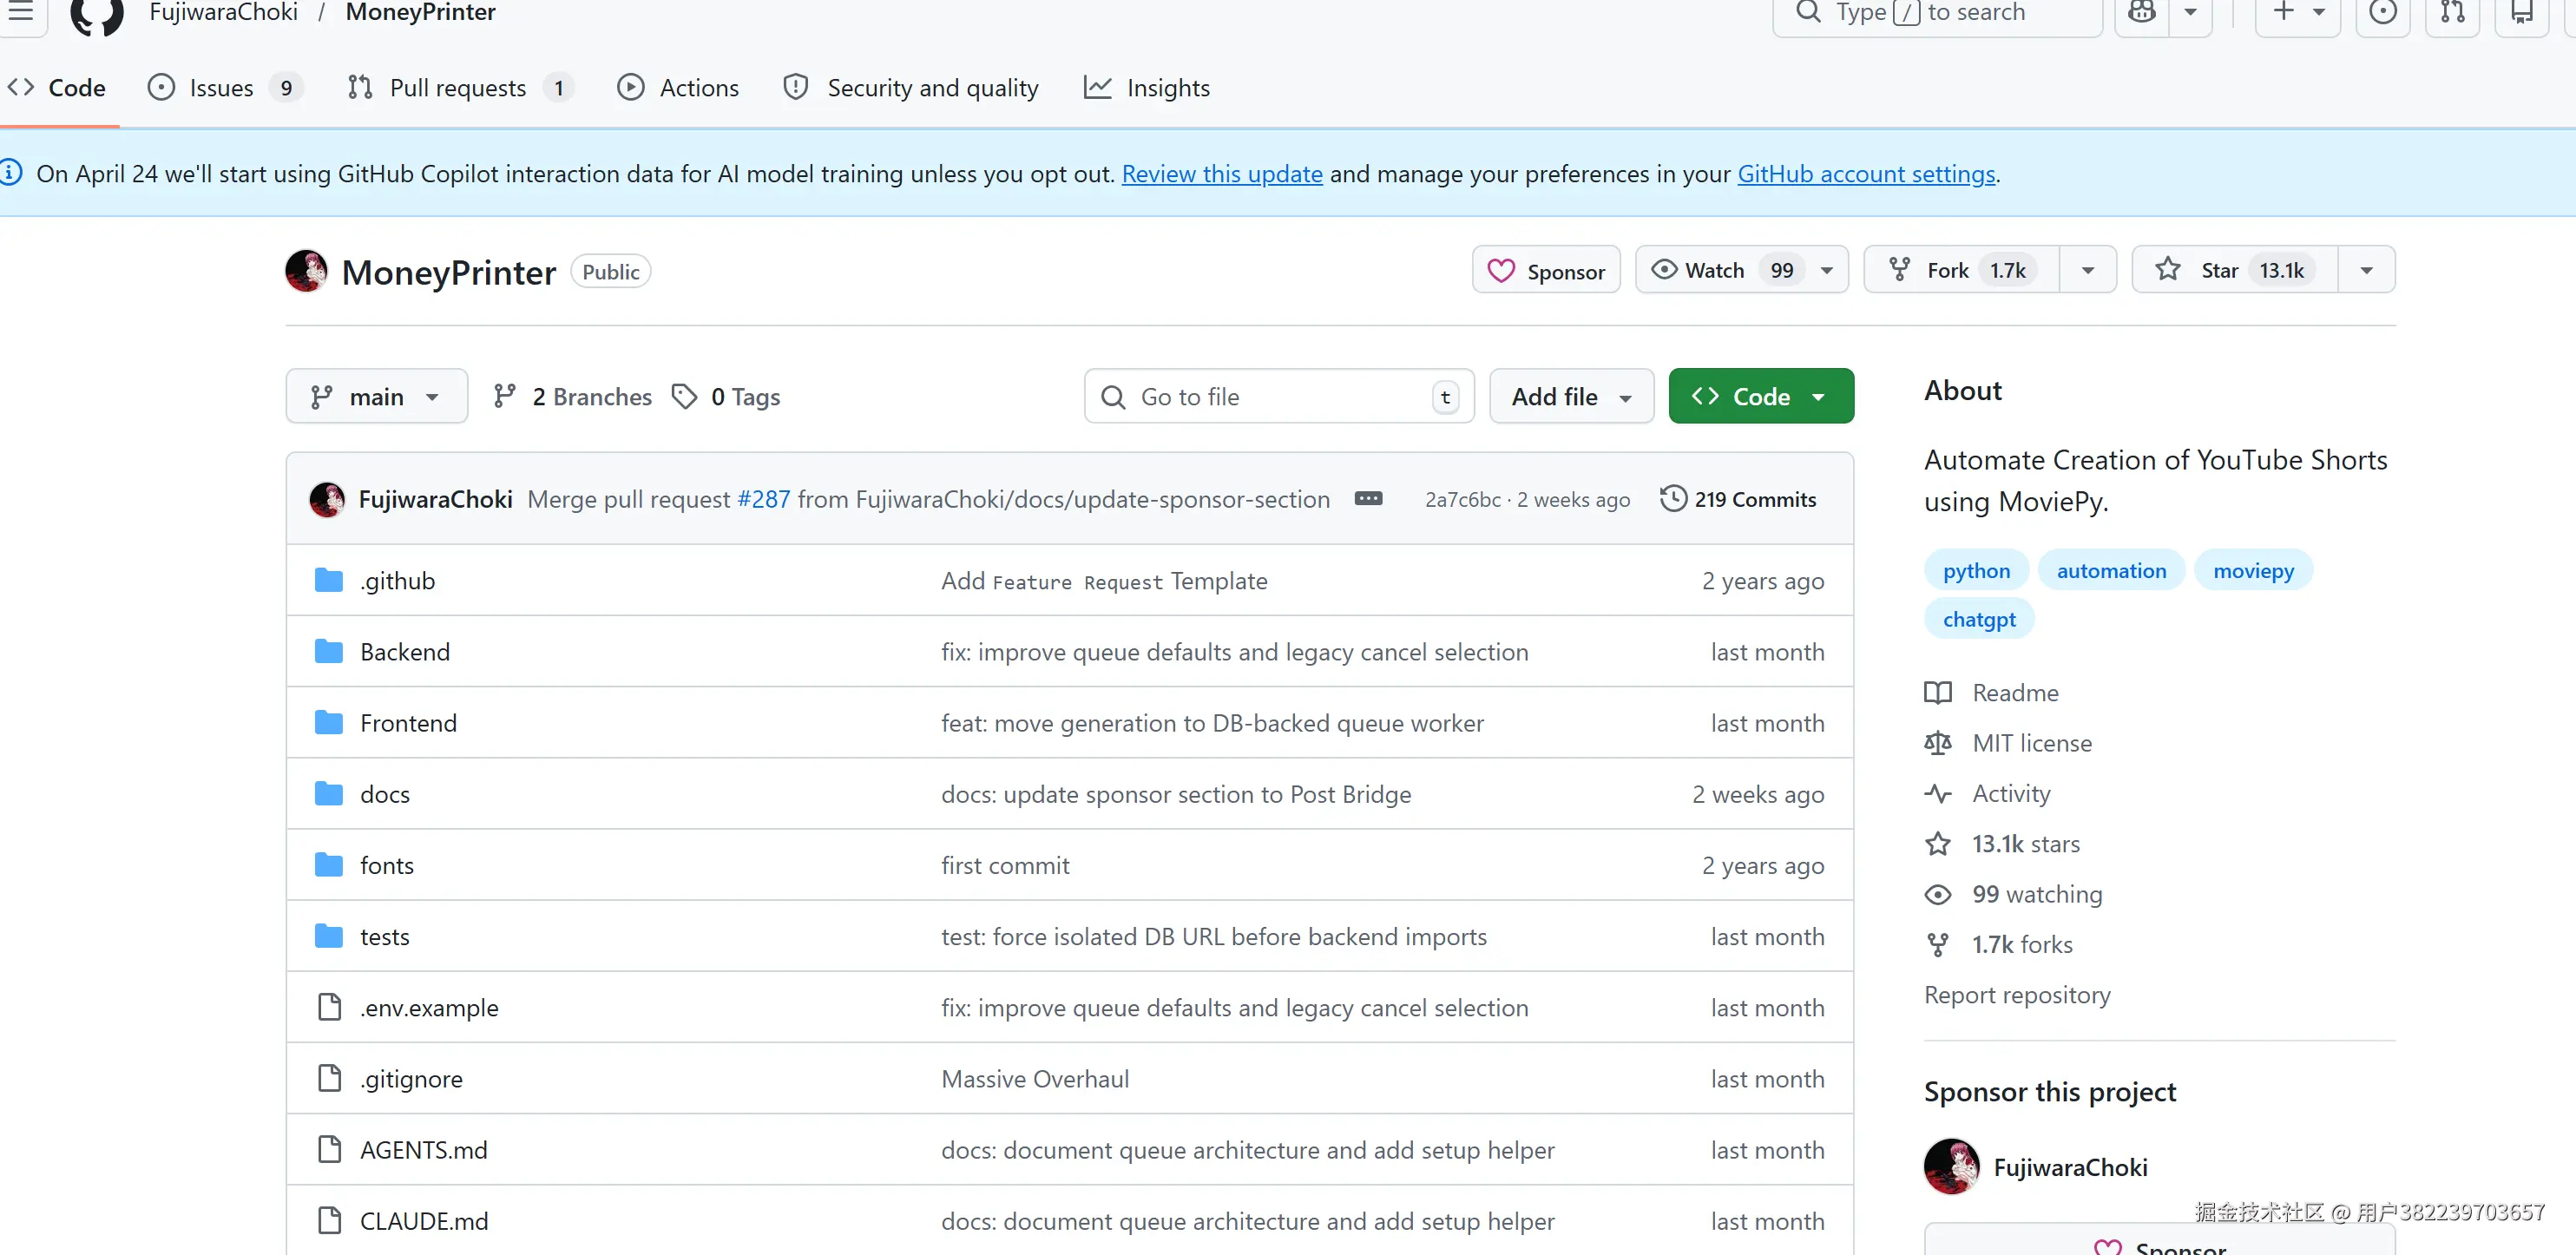The image size is (2576, 1255).
Task: Open the green Code dropdown
Action: tap(1760, 397)
